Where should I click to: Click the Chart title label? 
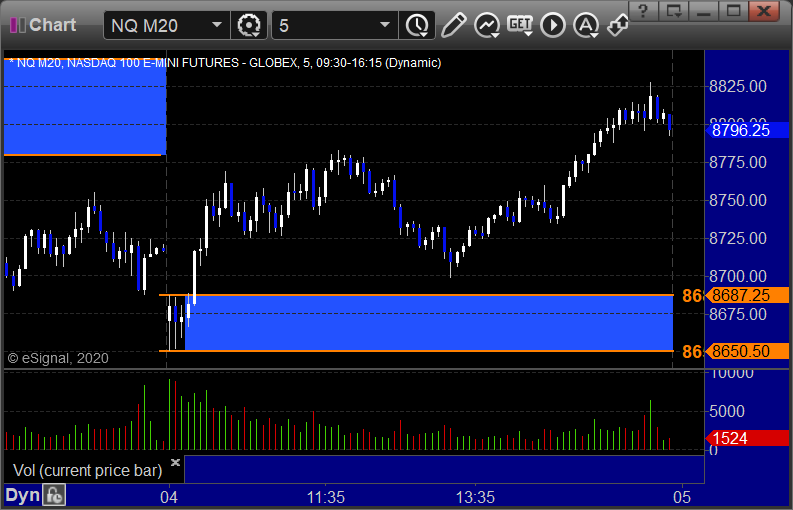click(x=53, y=25)
